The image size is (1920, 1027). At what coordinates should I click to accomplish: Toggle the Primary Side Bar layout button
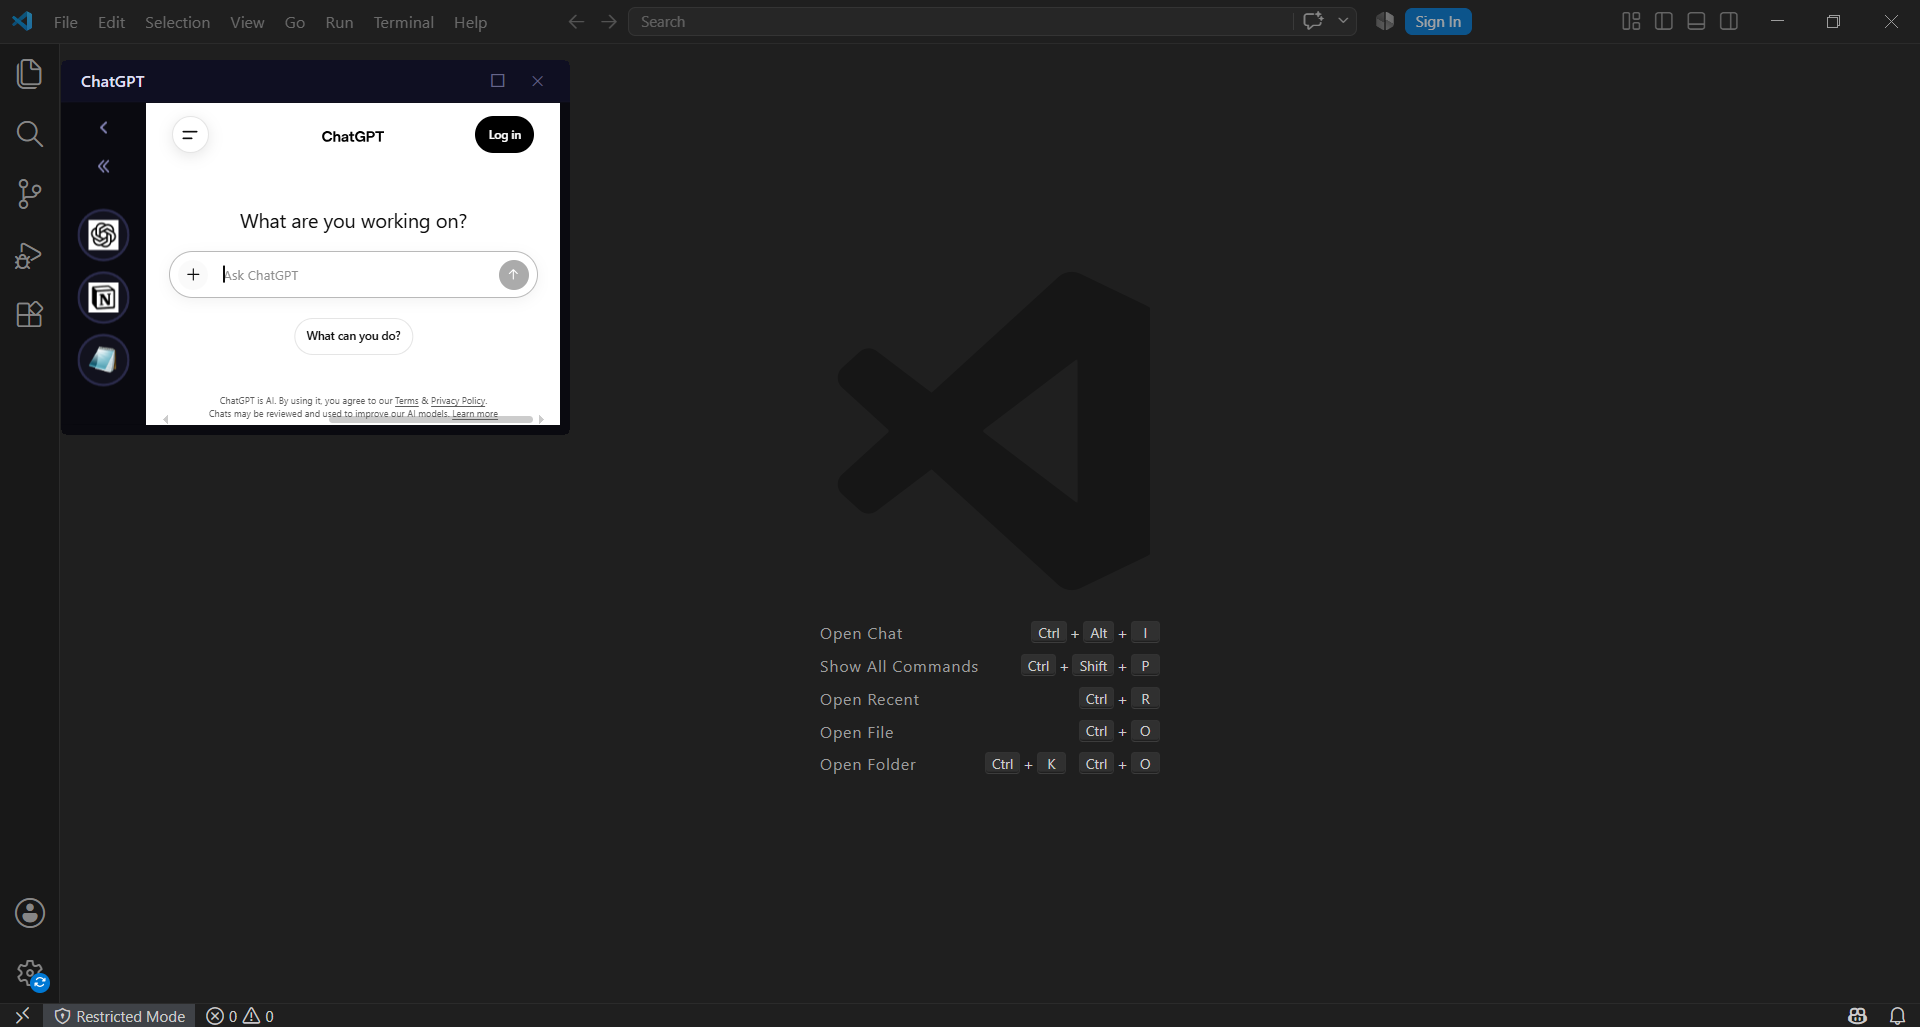pyautogui.click(x=1664, y=21)
